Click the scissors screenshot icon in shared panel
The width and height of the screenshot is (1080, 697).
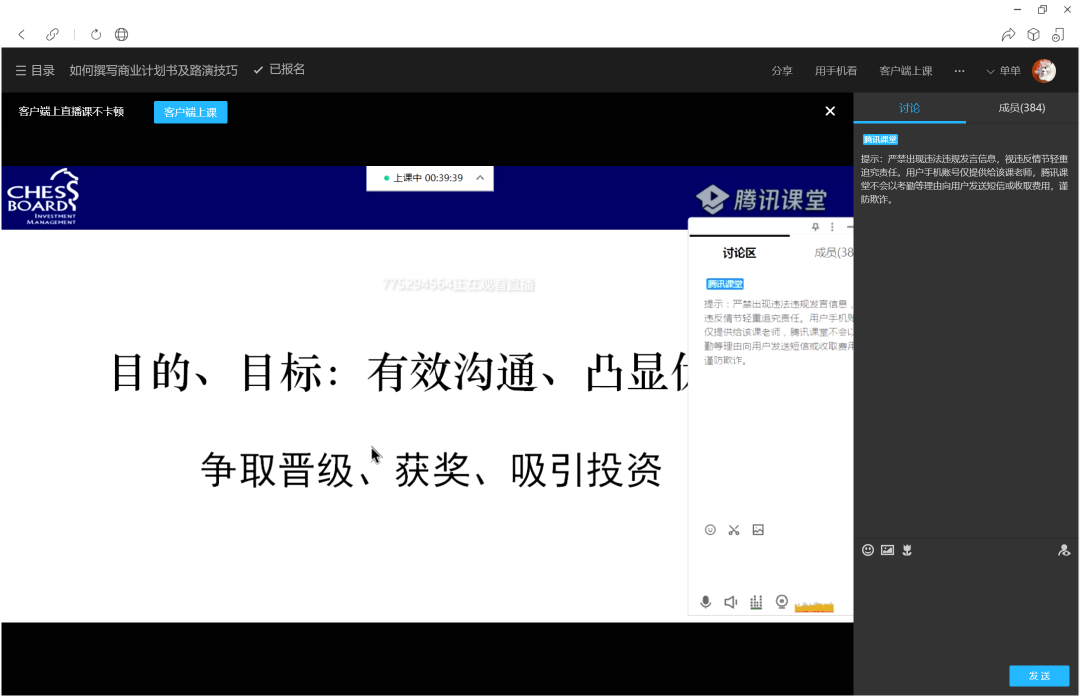click(734, 530)
